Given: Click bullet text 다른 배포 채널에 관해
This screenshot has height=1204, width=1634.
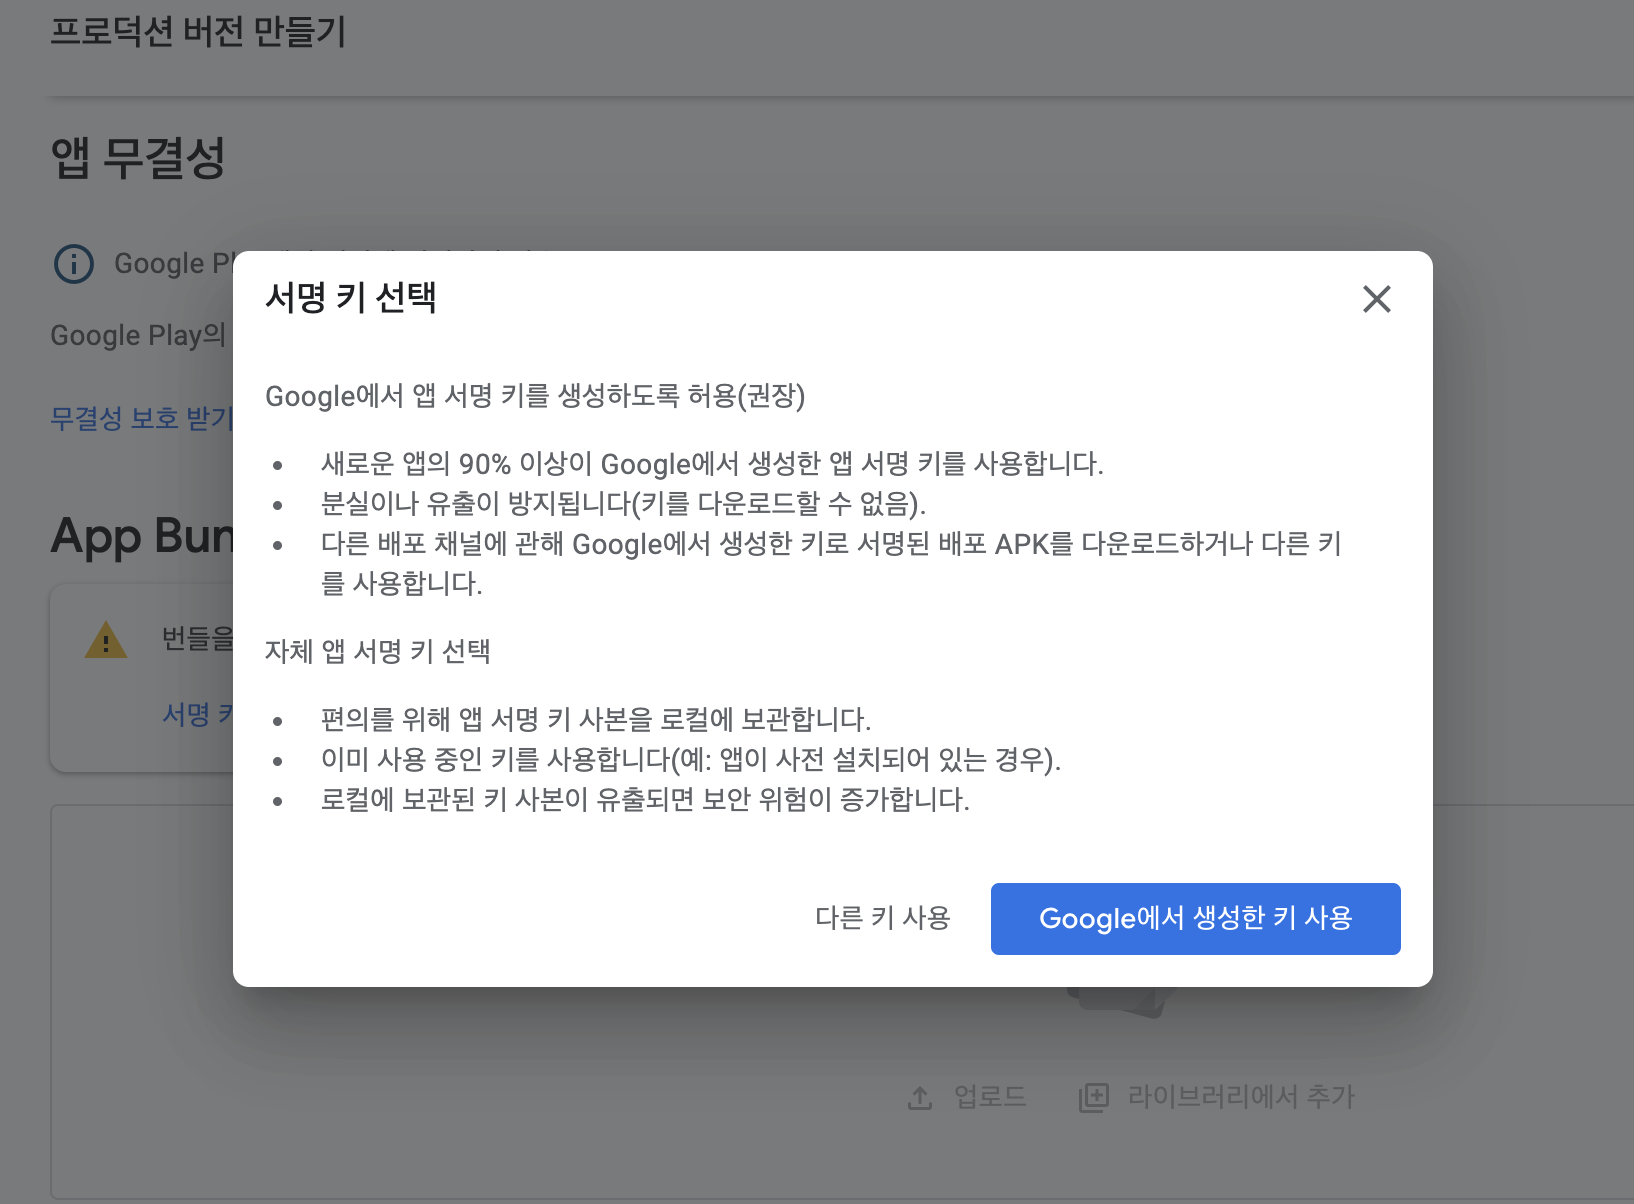Looking at the screenshot, I should [831, 563].
